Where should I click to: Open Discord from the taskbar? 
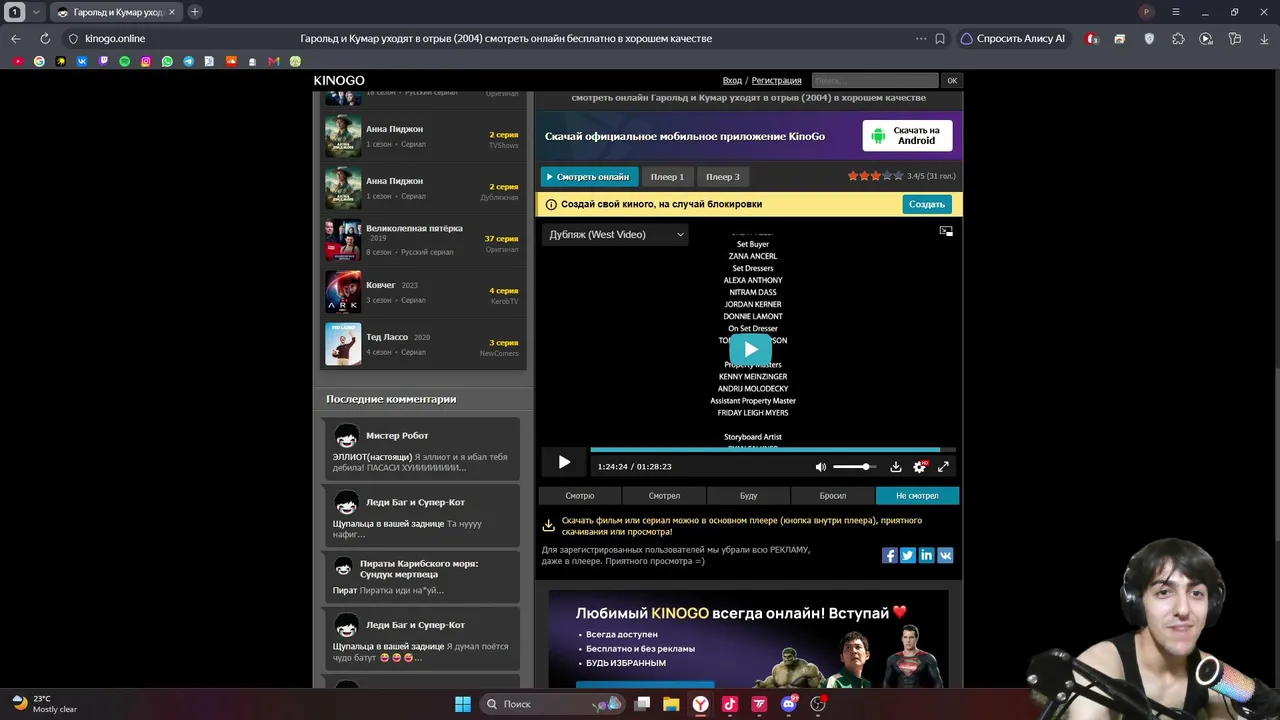789,704
